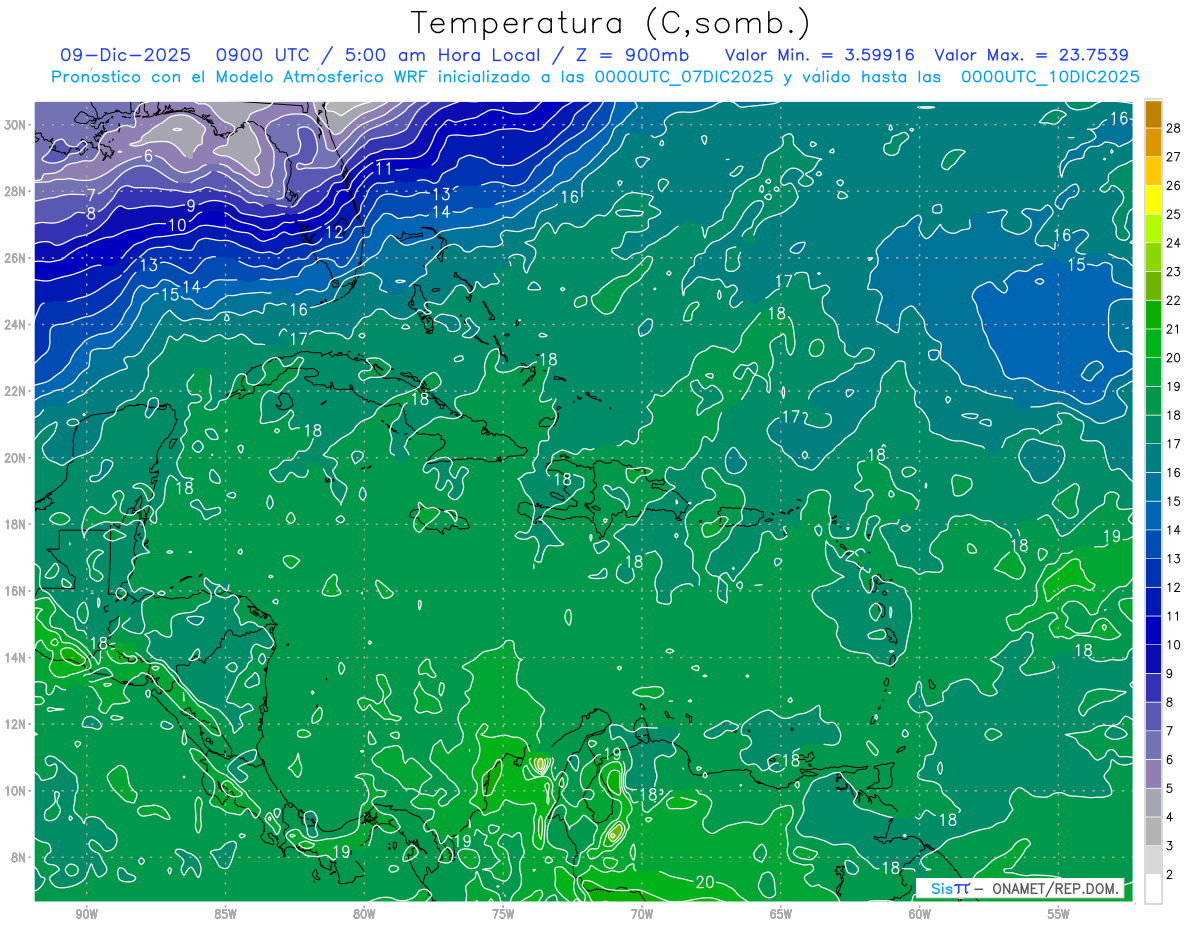Click the white swatch at color scale bottom
Viewport: 1200px width, 927px height.
1153,888
